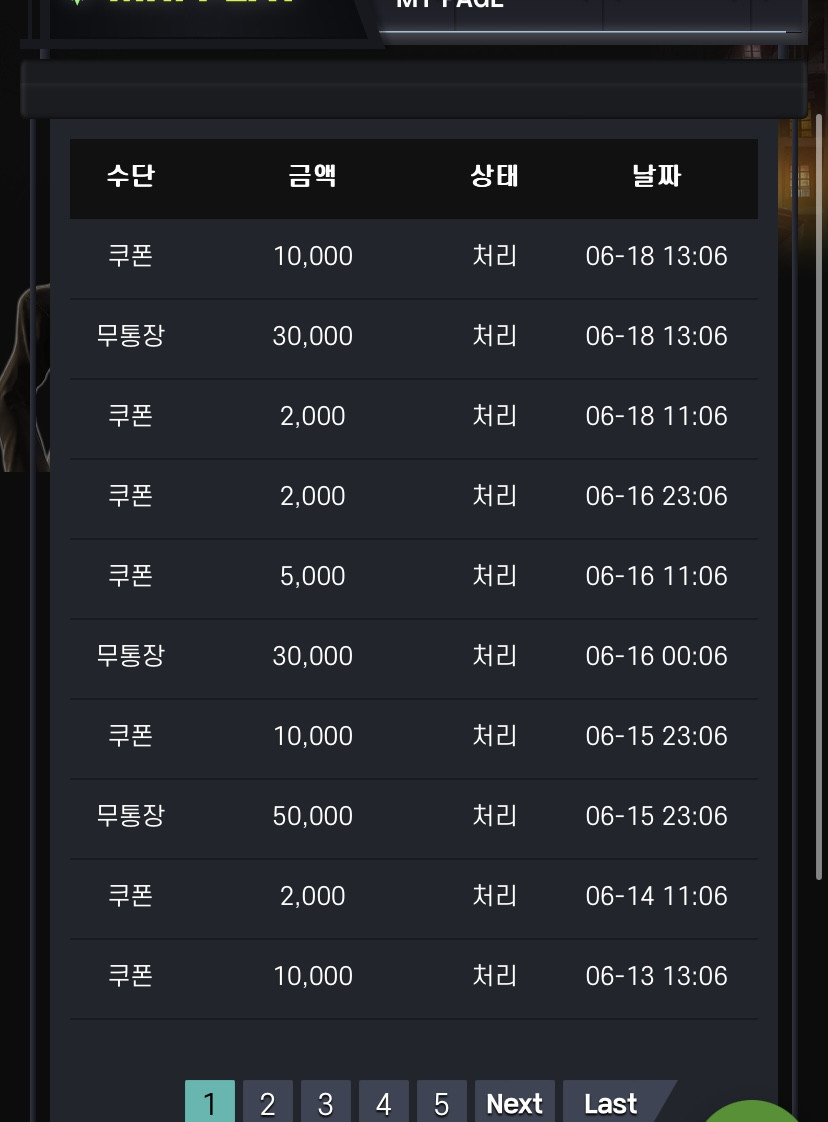This screenshot has width=828, height=1122.
Task: Select the 5,000 쿠폰 amount entry
Action: 313,576
